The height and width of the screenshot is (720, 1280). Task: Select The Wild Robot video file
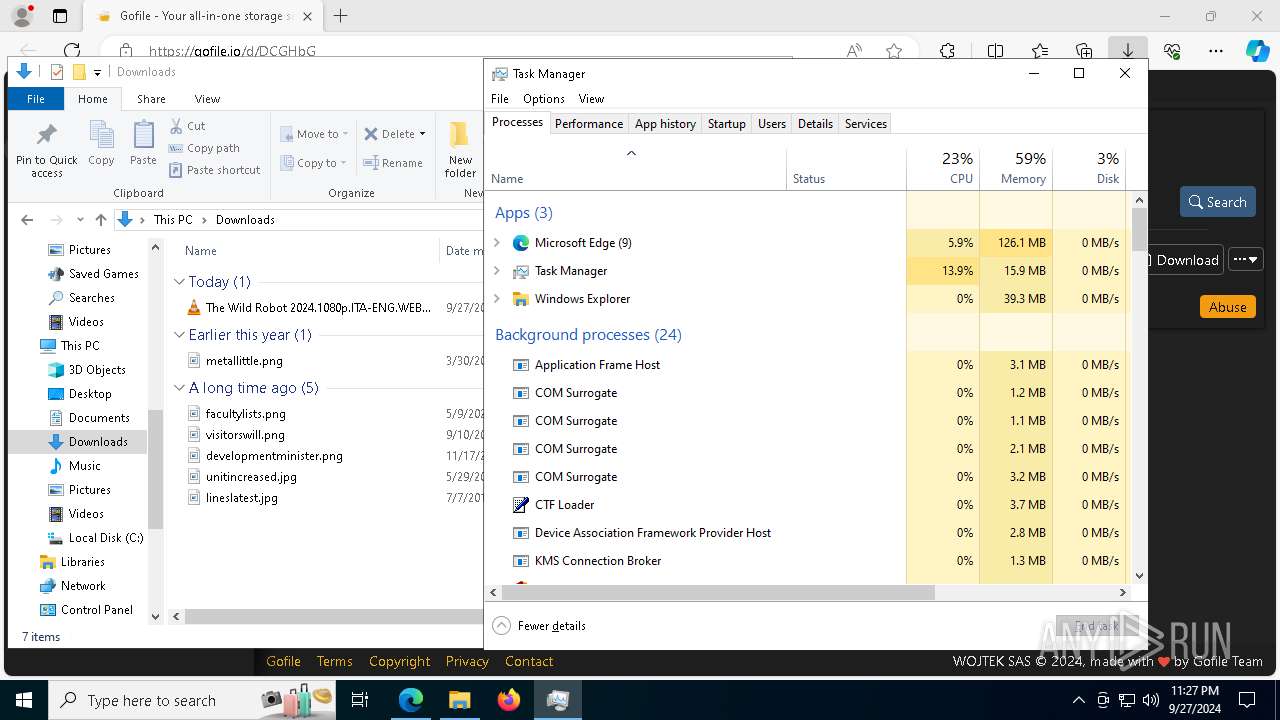pos(318,308)
